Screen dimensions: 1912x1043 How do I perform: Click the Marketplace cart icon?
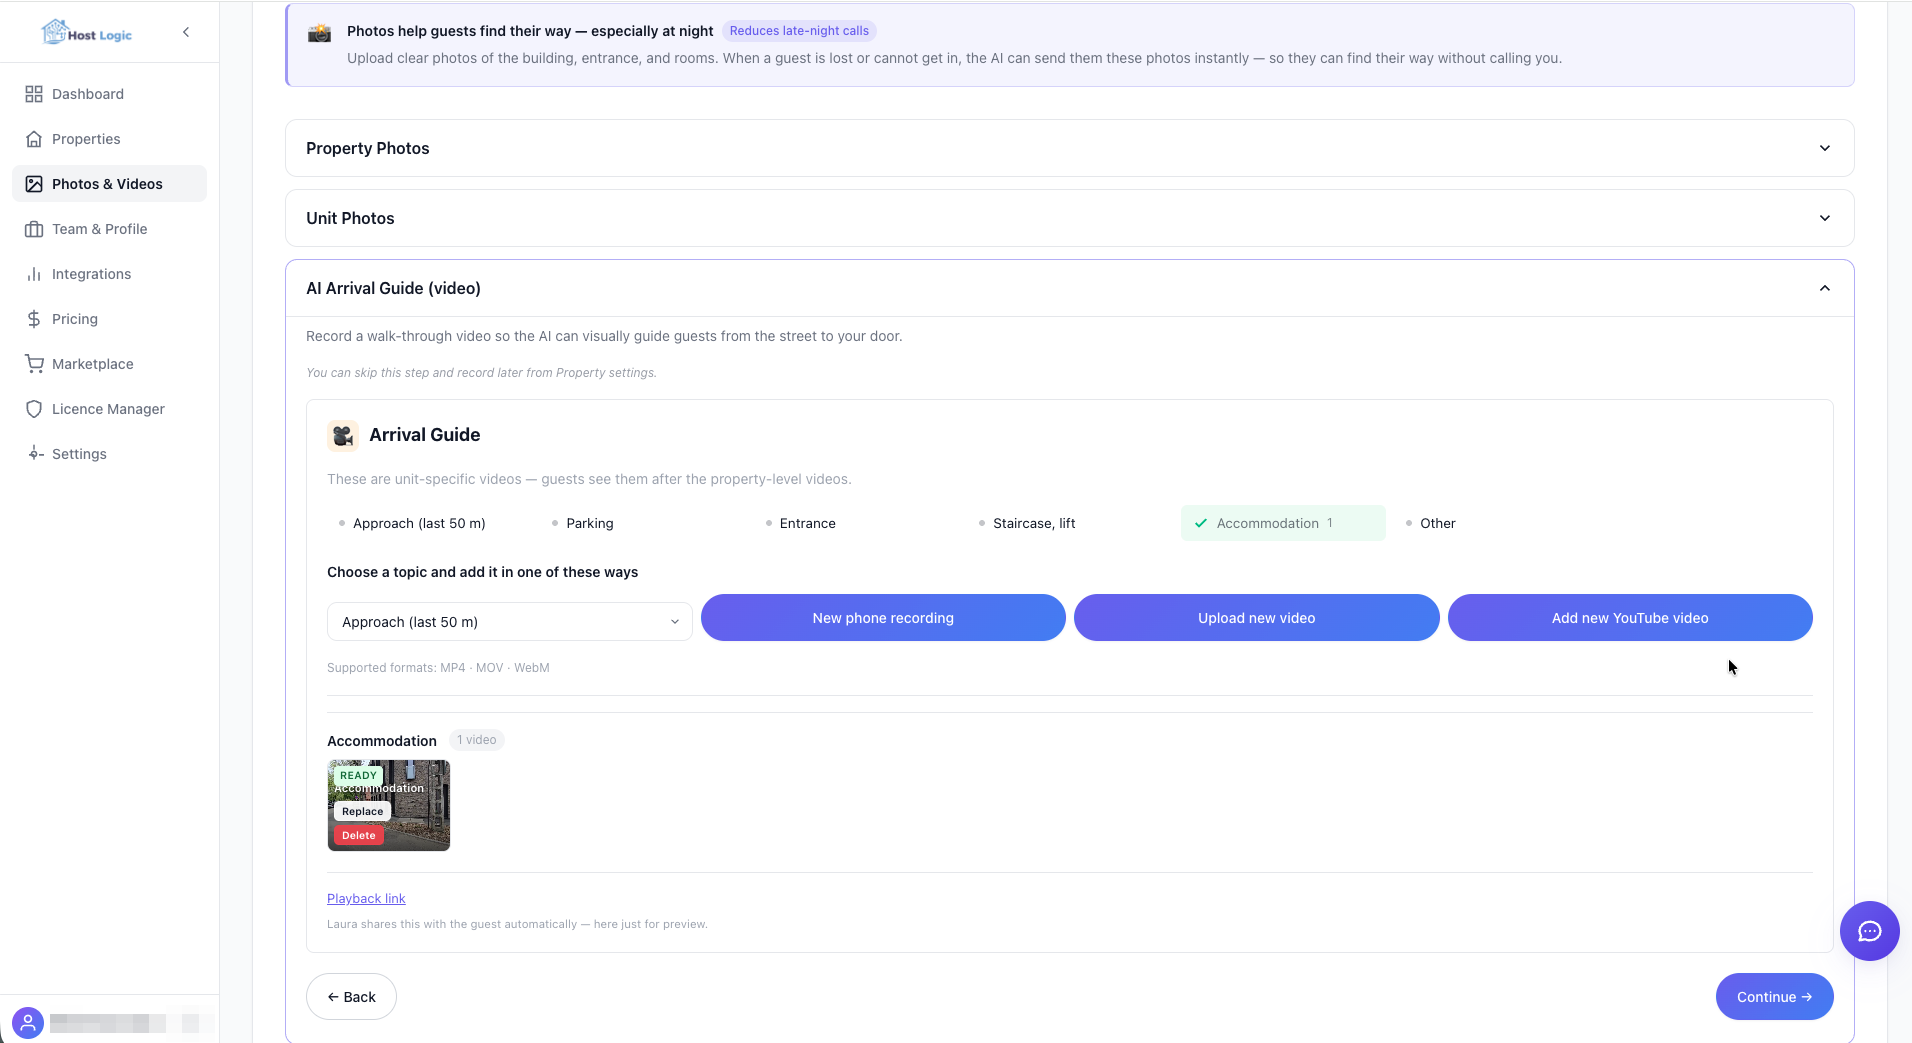pos(34,364)
